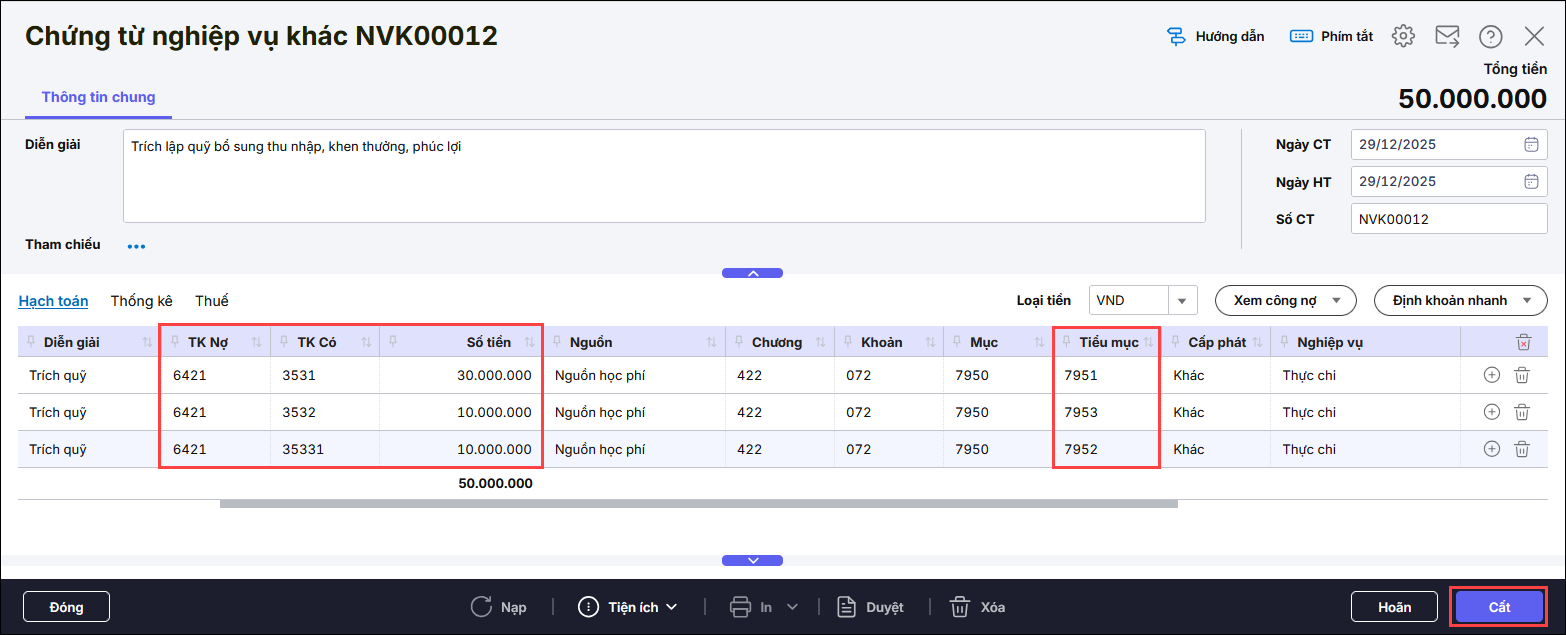Switch to the Thống kê tab

click(x=141, y=301)
